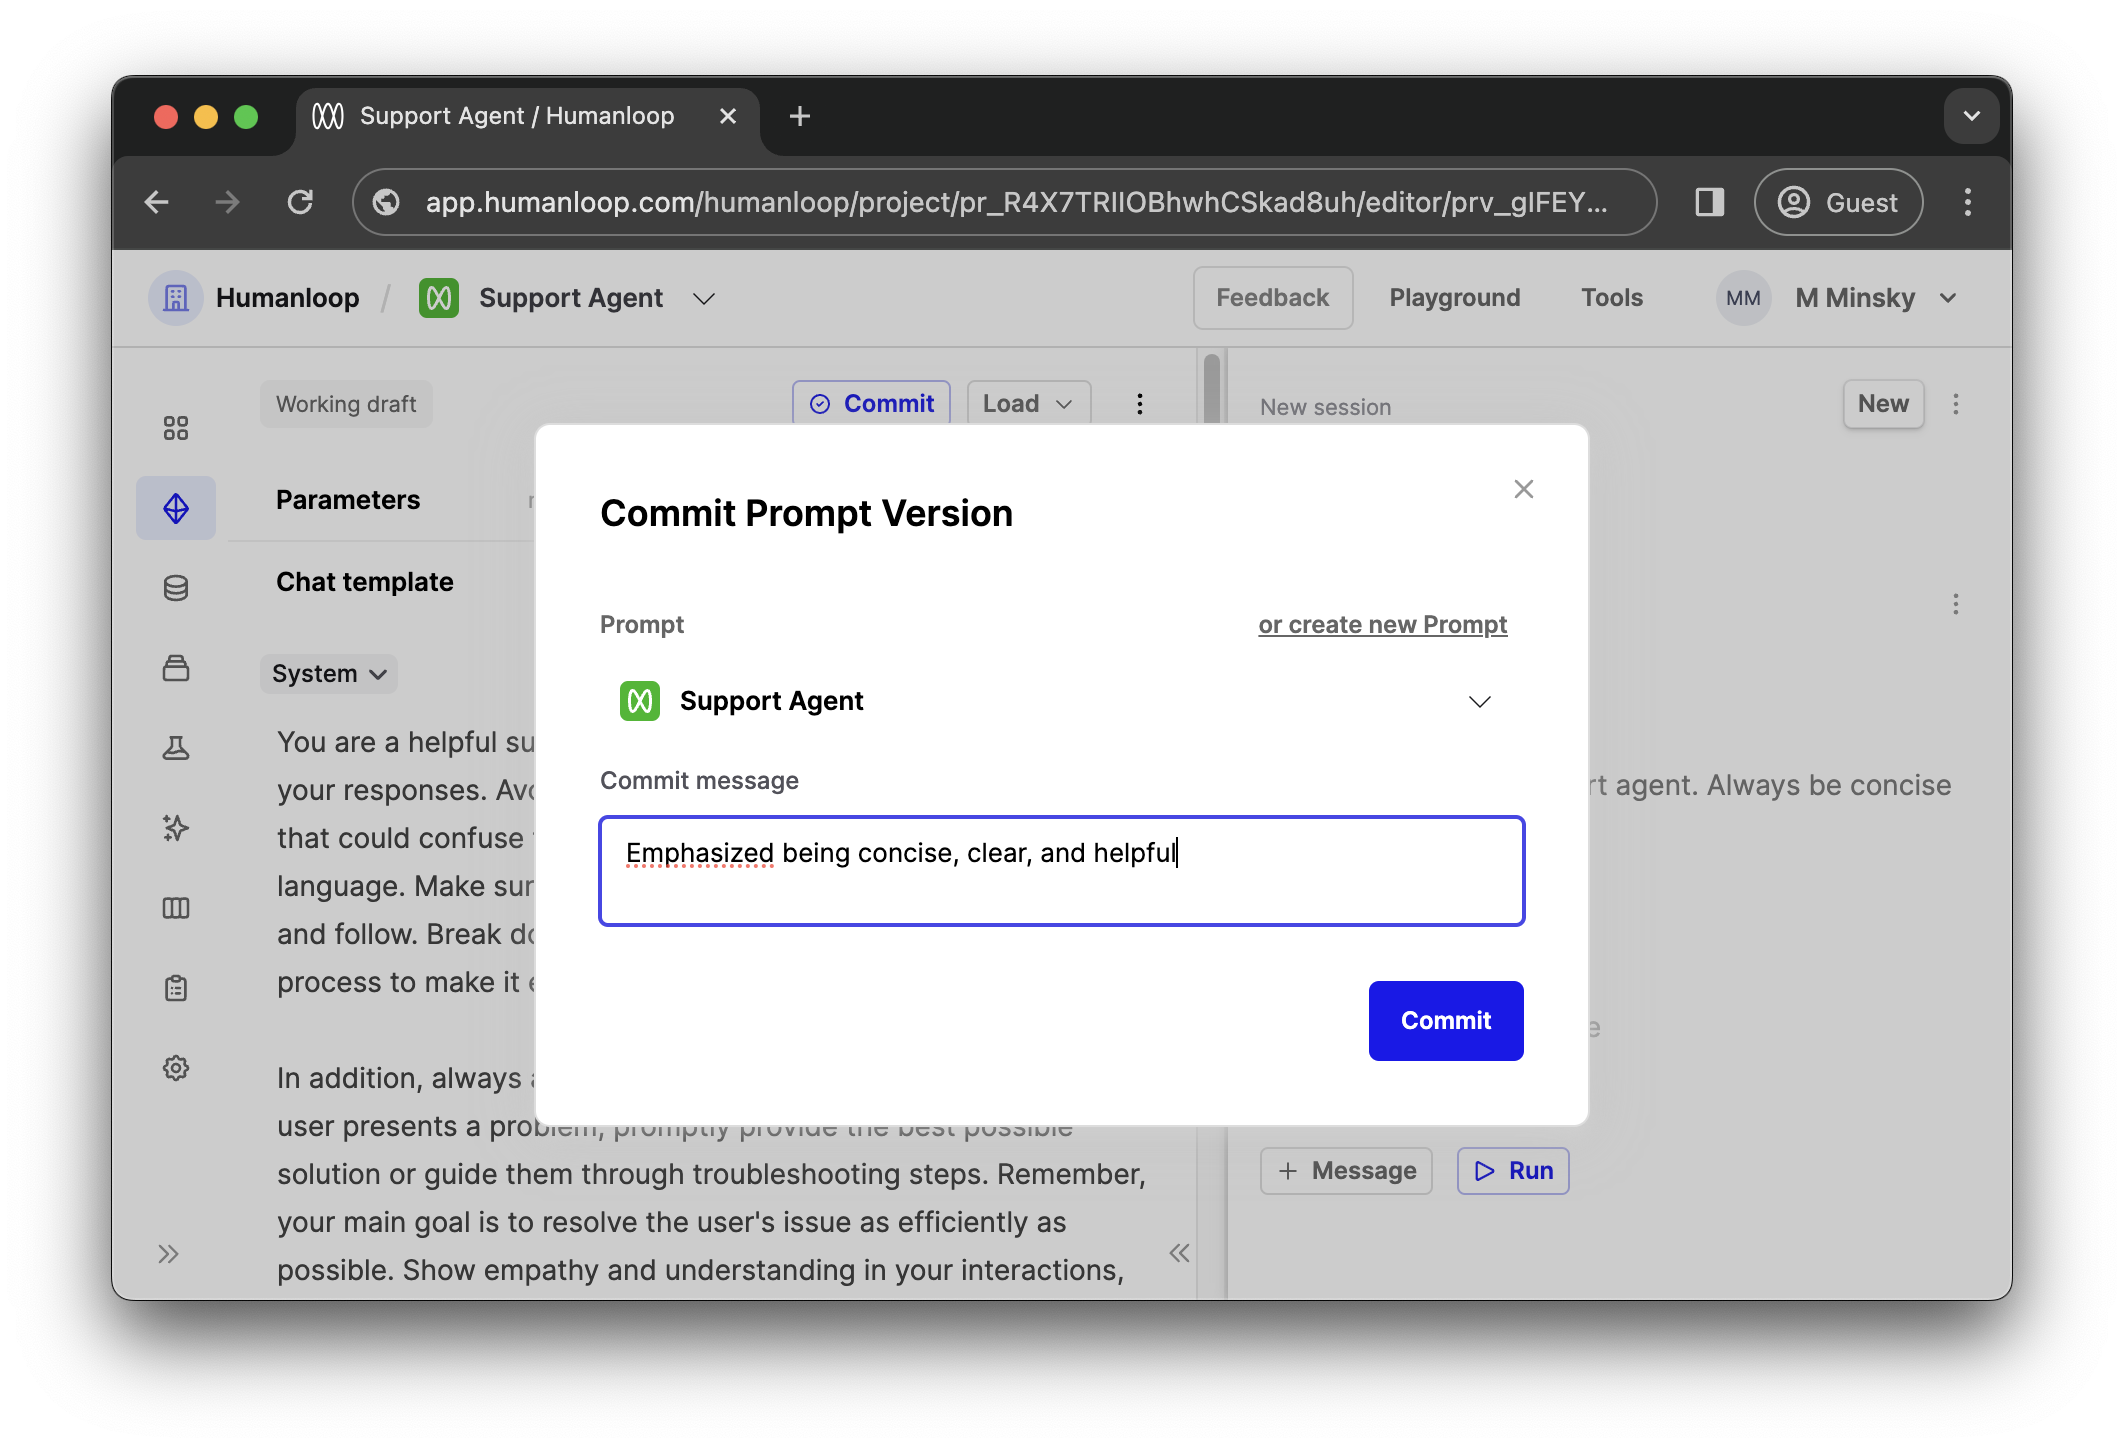
Task: Open the experiments flask icon in sidebar
Action: [176, 748]
